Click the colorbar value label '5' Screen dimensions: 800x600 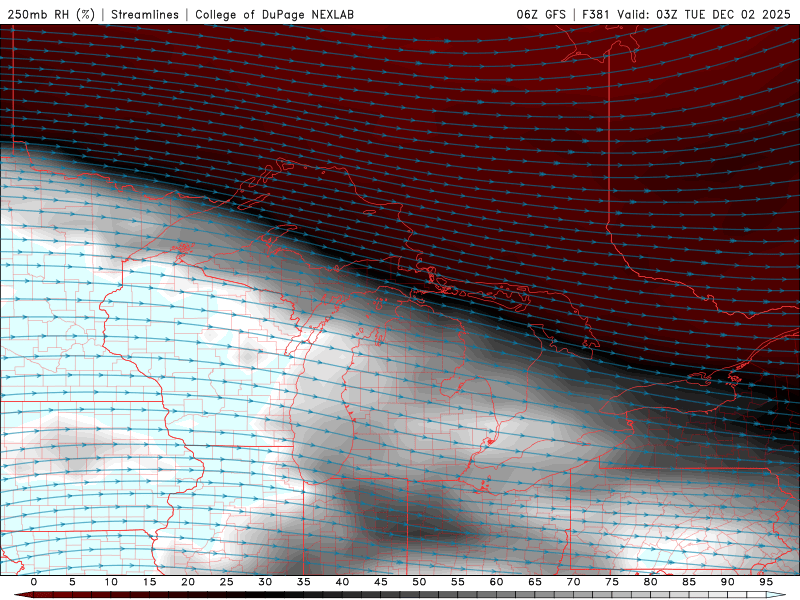click(x=72, y=582)
